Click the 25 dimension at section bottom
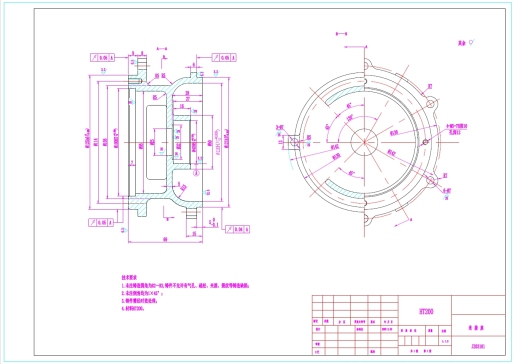This screenshot has height=364, width=515. 194,234
